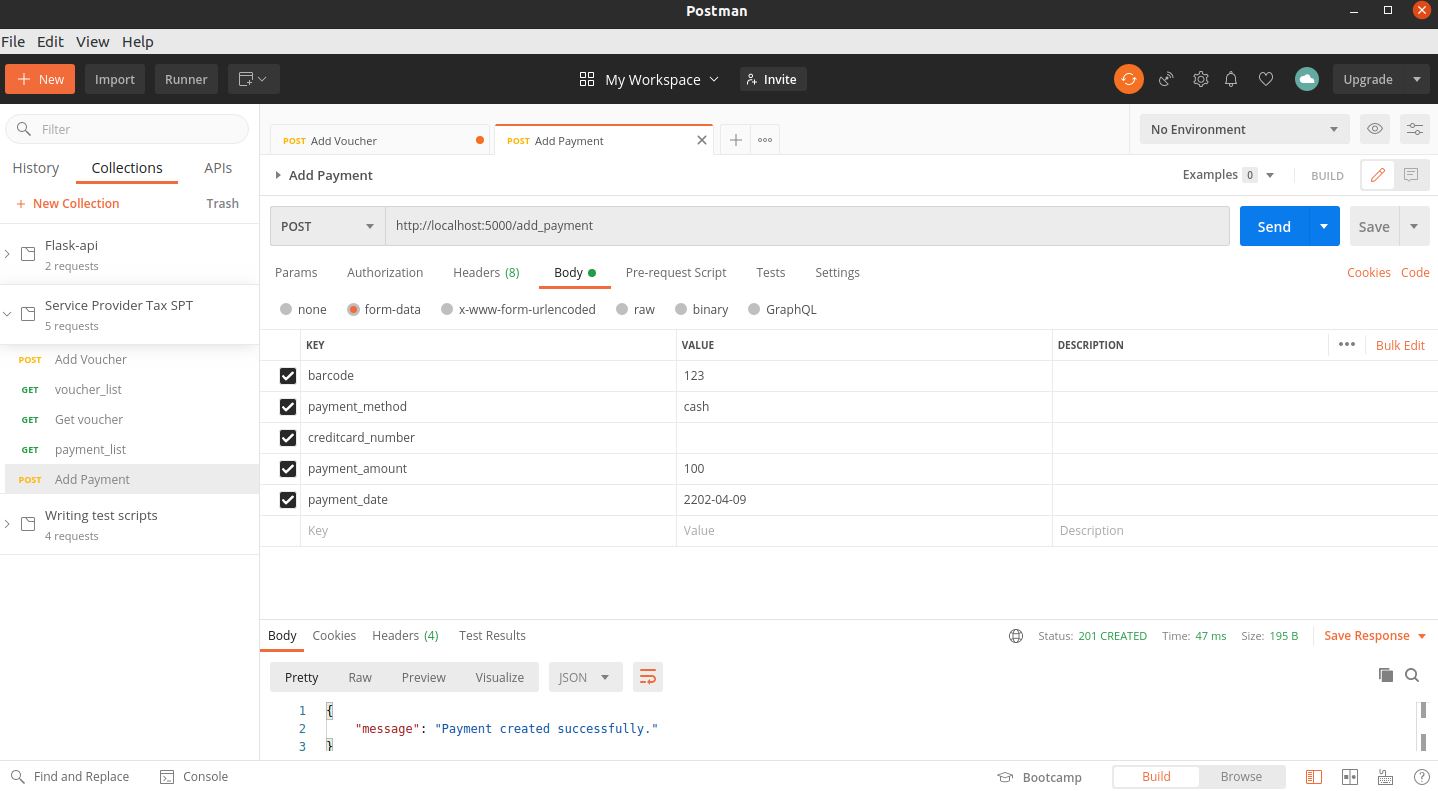
Task: Click the response wrap lines icon
Action: (647, 677)
